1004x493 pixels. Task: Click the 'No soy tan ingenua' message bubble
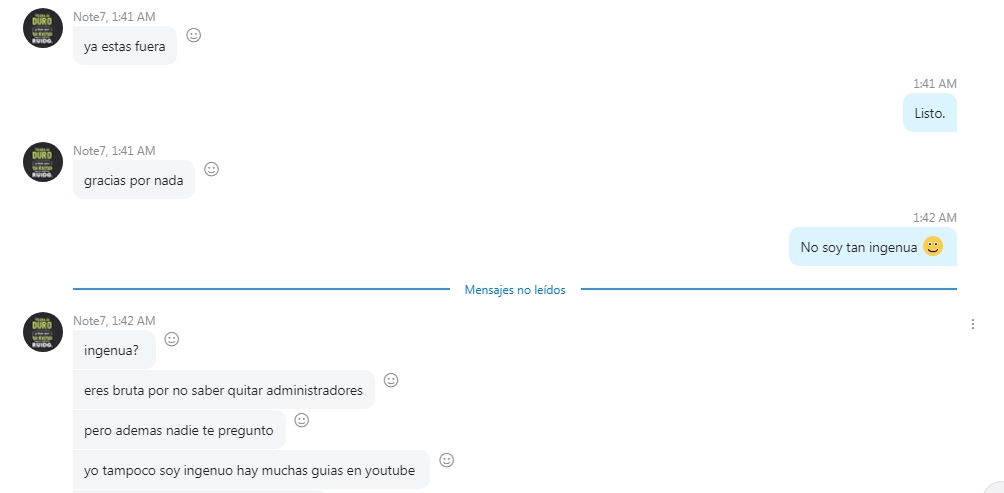coord(873,246)
